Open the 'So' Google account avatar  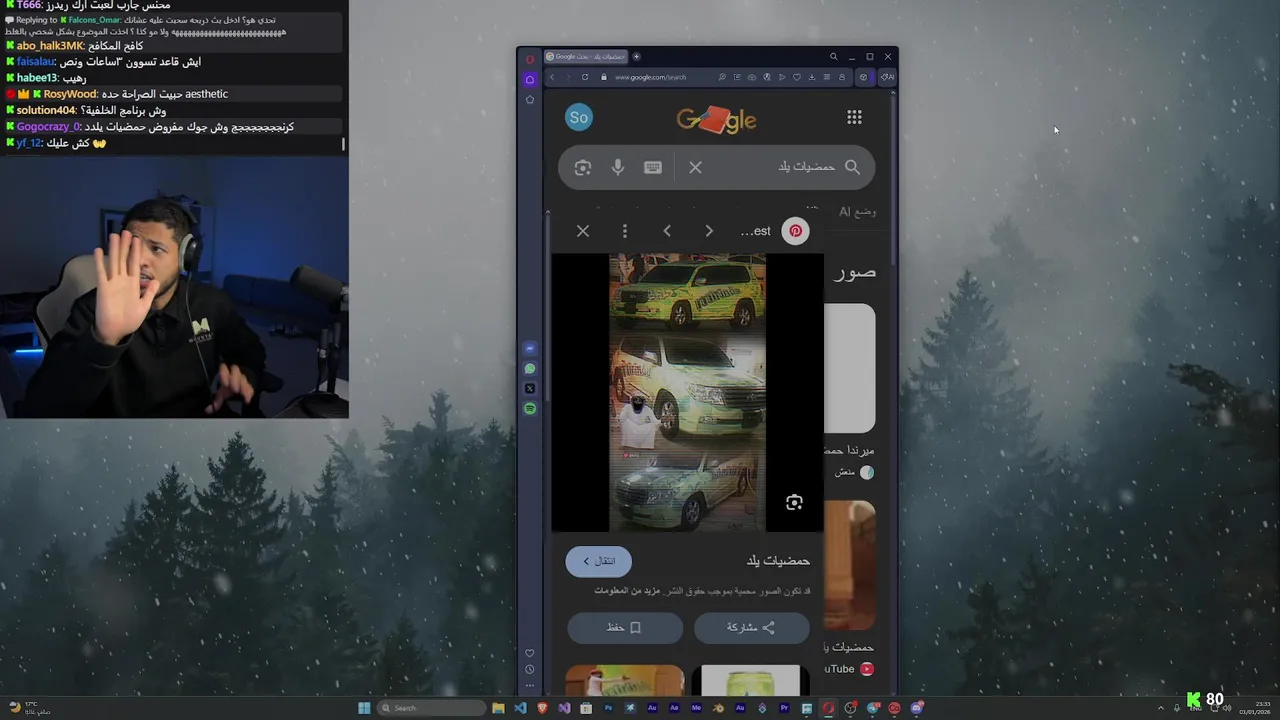(x=579, y=117)
